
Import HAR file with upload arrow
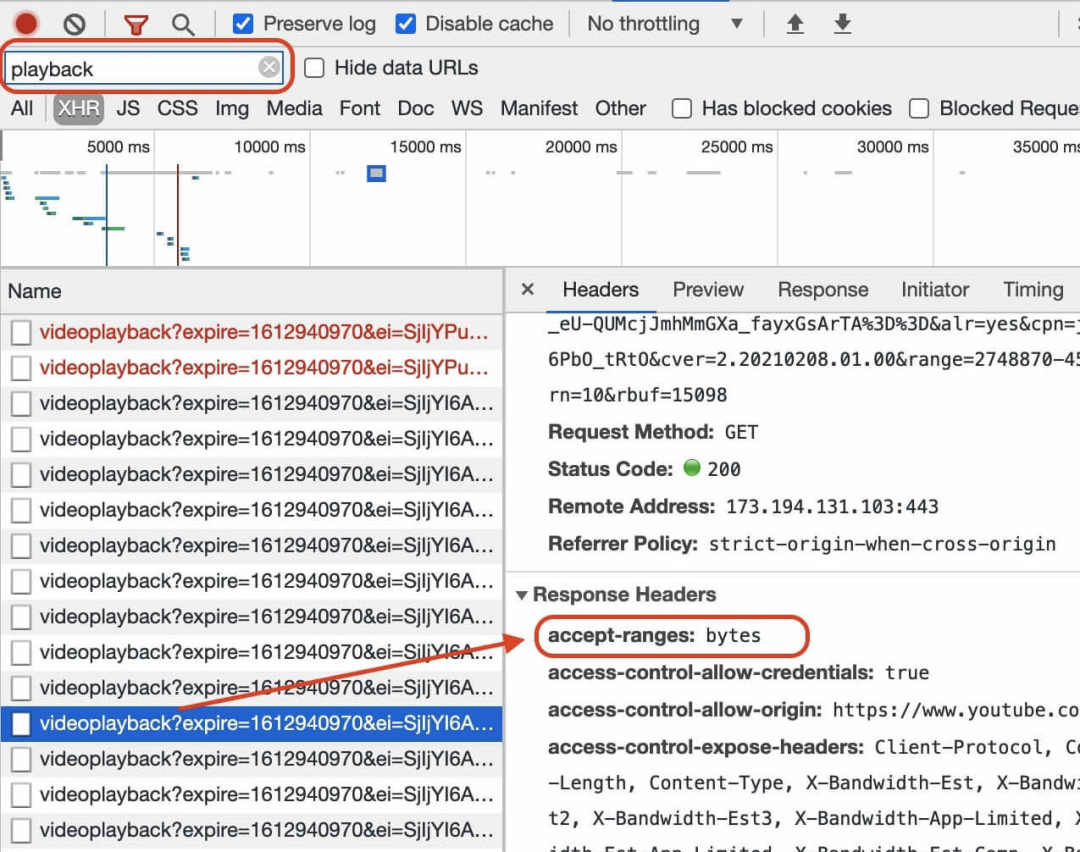(795, 24)
